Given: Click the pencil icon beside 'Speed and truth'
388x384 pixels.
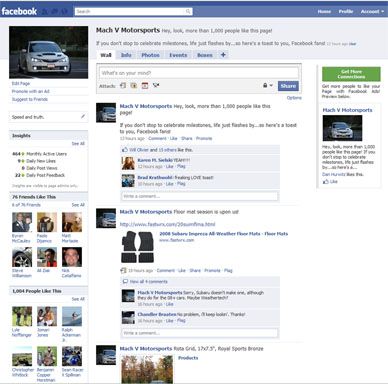Looking at the screenshot, I should pos(83,116).
